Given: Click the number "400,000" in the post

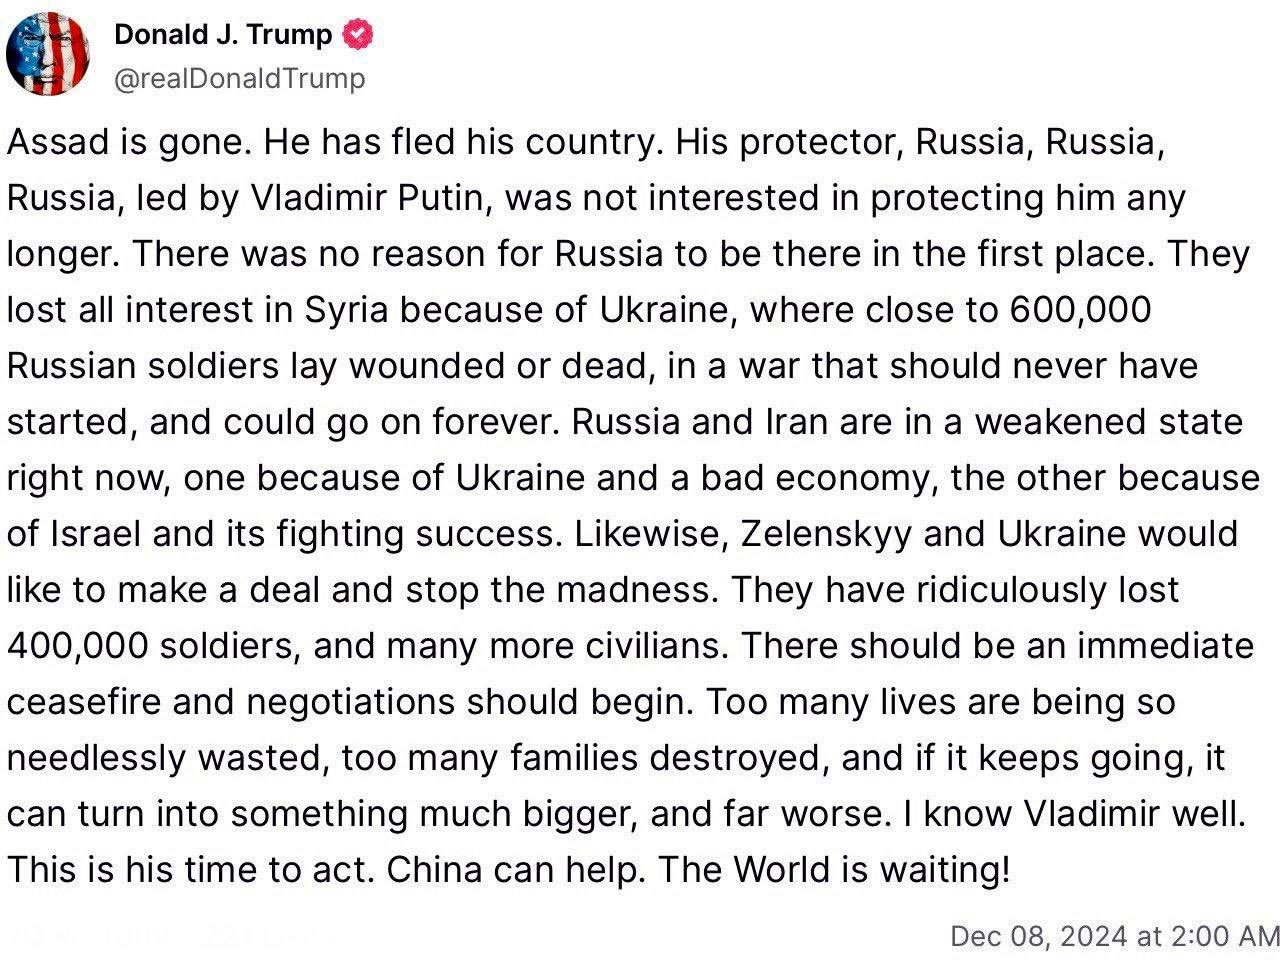Looking at the screenshot, I should (x=74, y=646).
